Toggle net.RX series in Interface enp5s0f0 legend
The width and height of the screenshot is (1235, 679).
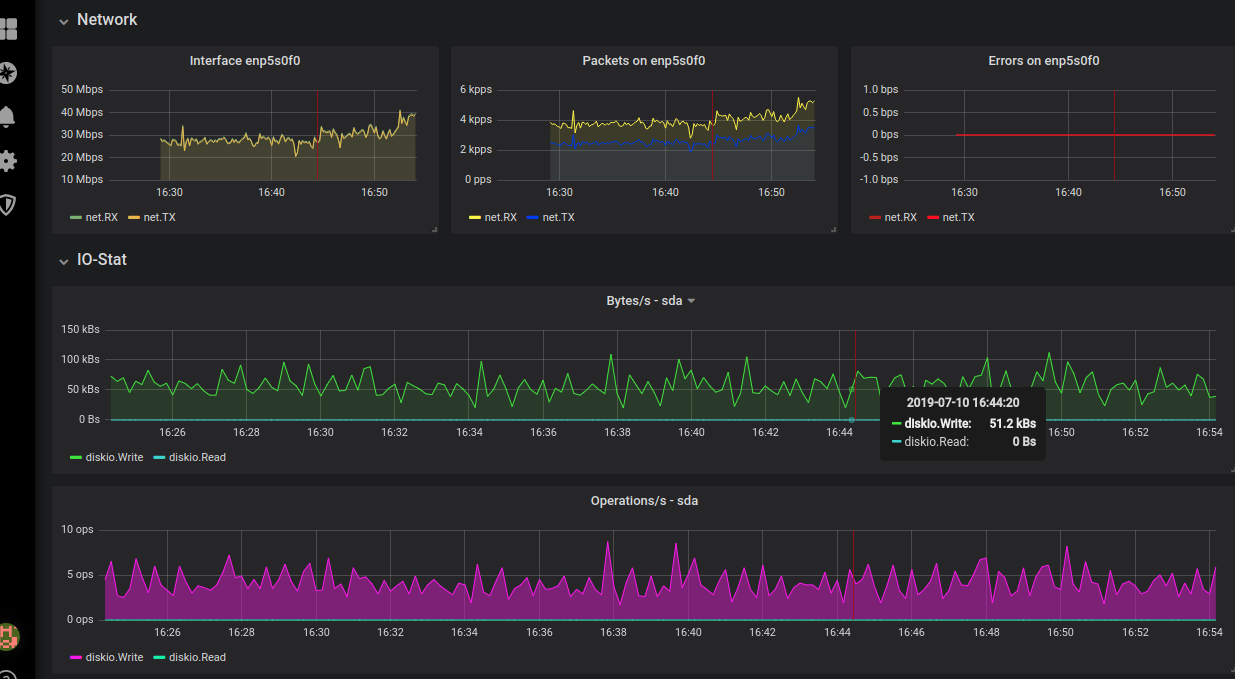(x=101, y=217)
